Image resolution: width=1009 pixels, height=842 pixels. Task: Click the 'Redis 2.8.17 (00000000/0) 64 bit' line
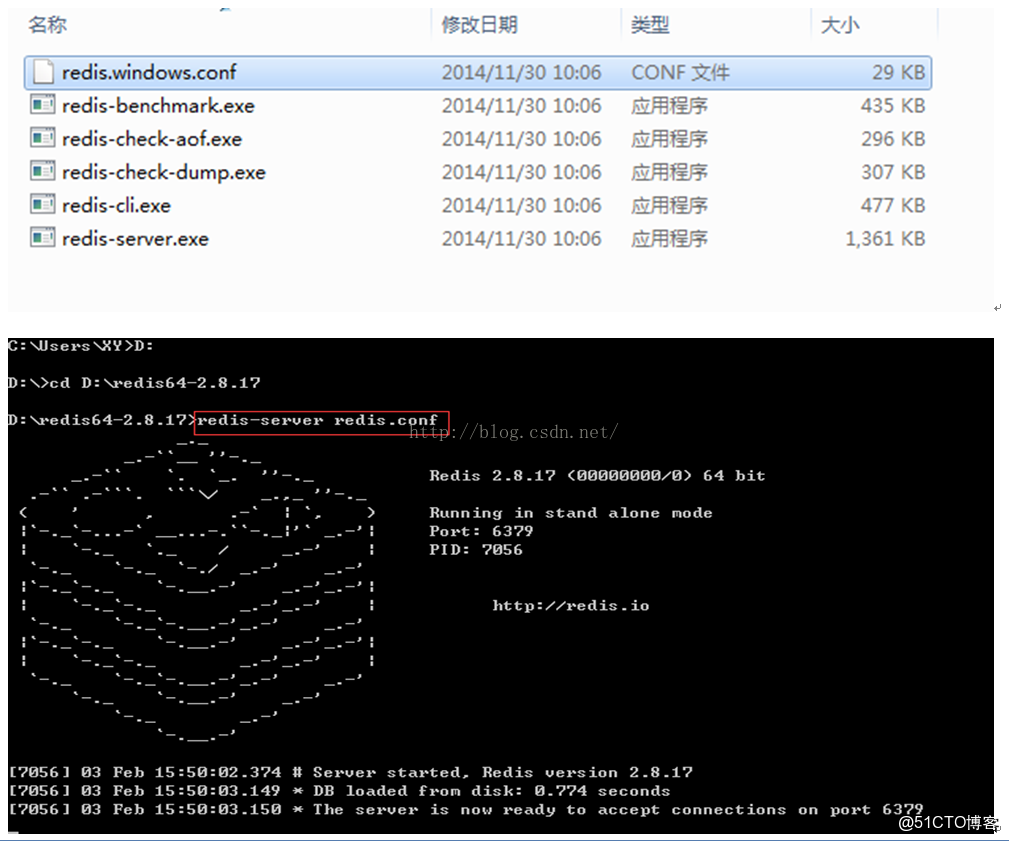click(597, 476)
